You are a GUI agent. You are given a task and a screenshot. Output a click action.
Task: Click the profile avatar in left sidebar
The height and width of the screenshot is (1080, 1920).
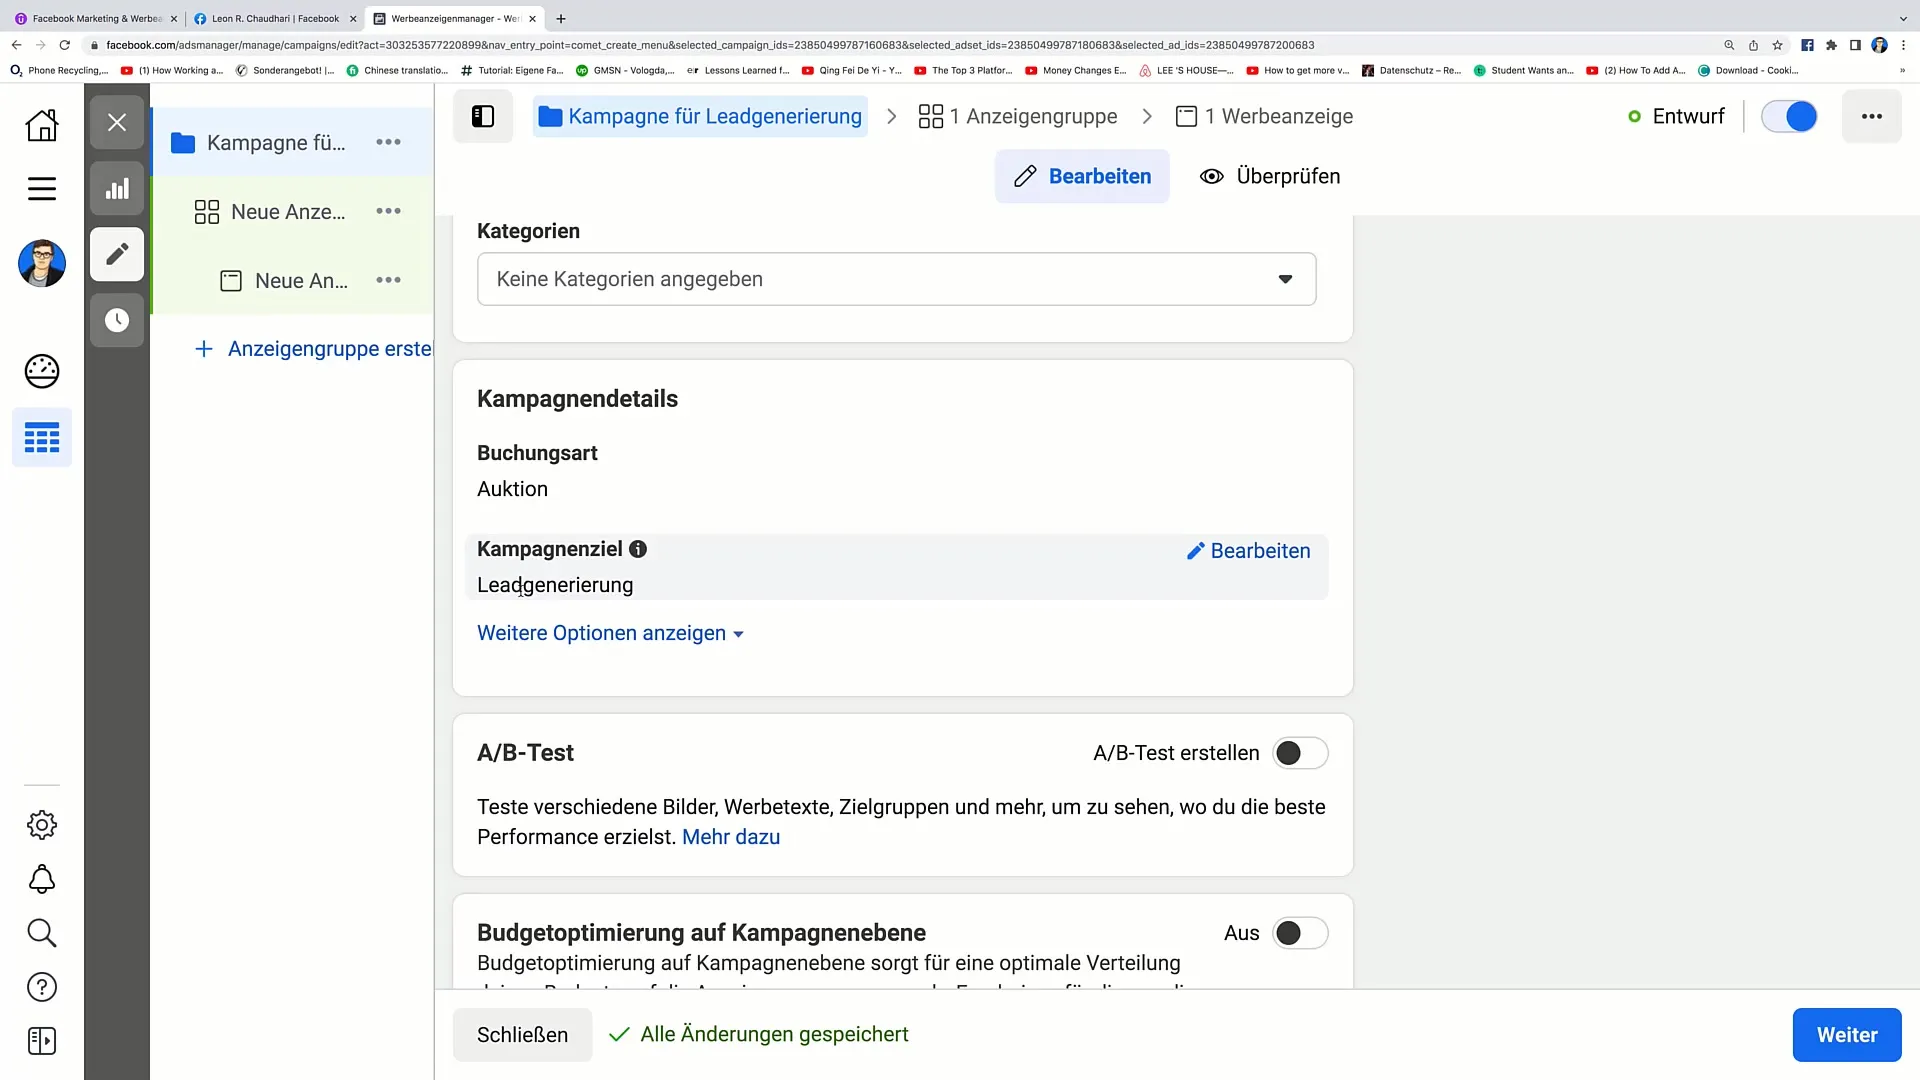(x=41, y=263)
